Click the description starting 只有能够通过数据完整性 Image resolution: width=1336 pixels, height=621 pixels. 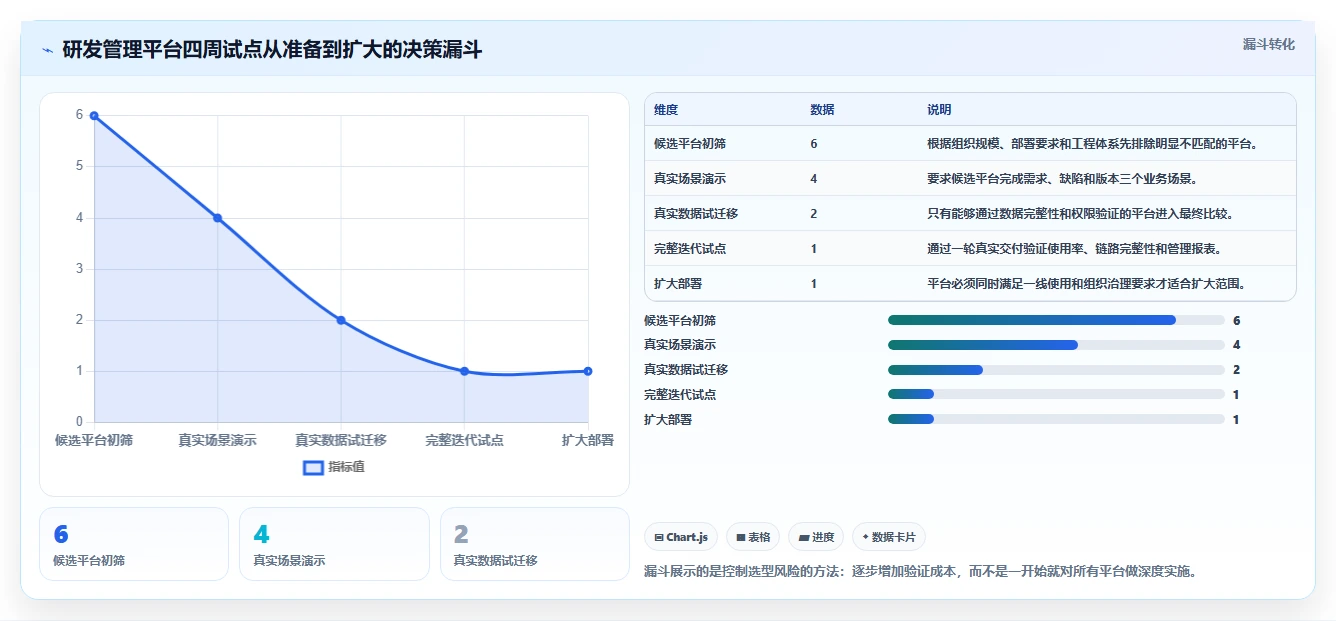[1080, 214]
